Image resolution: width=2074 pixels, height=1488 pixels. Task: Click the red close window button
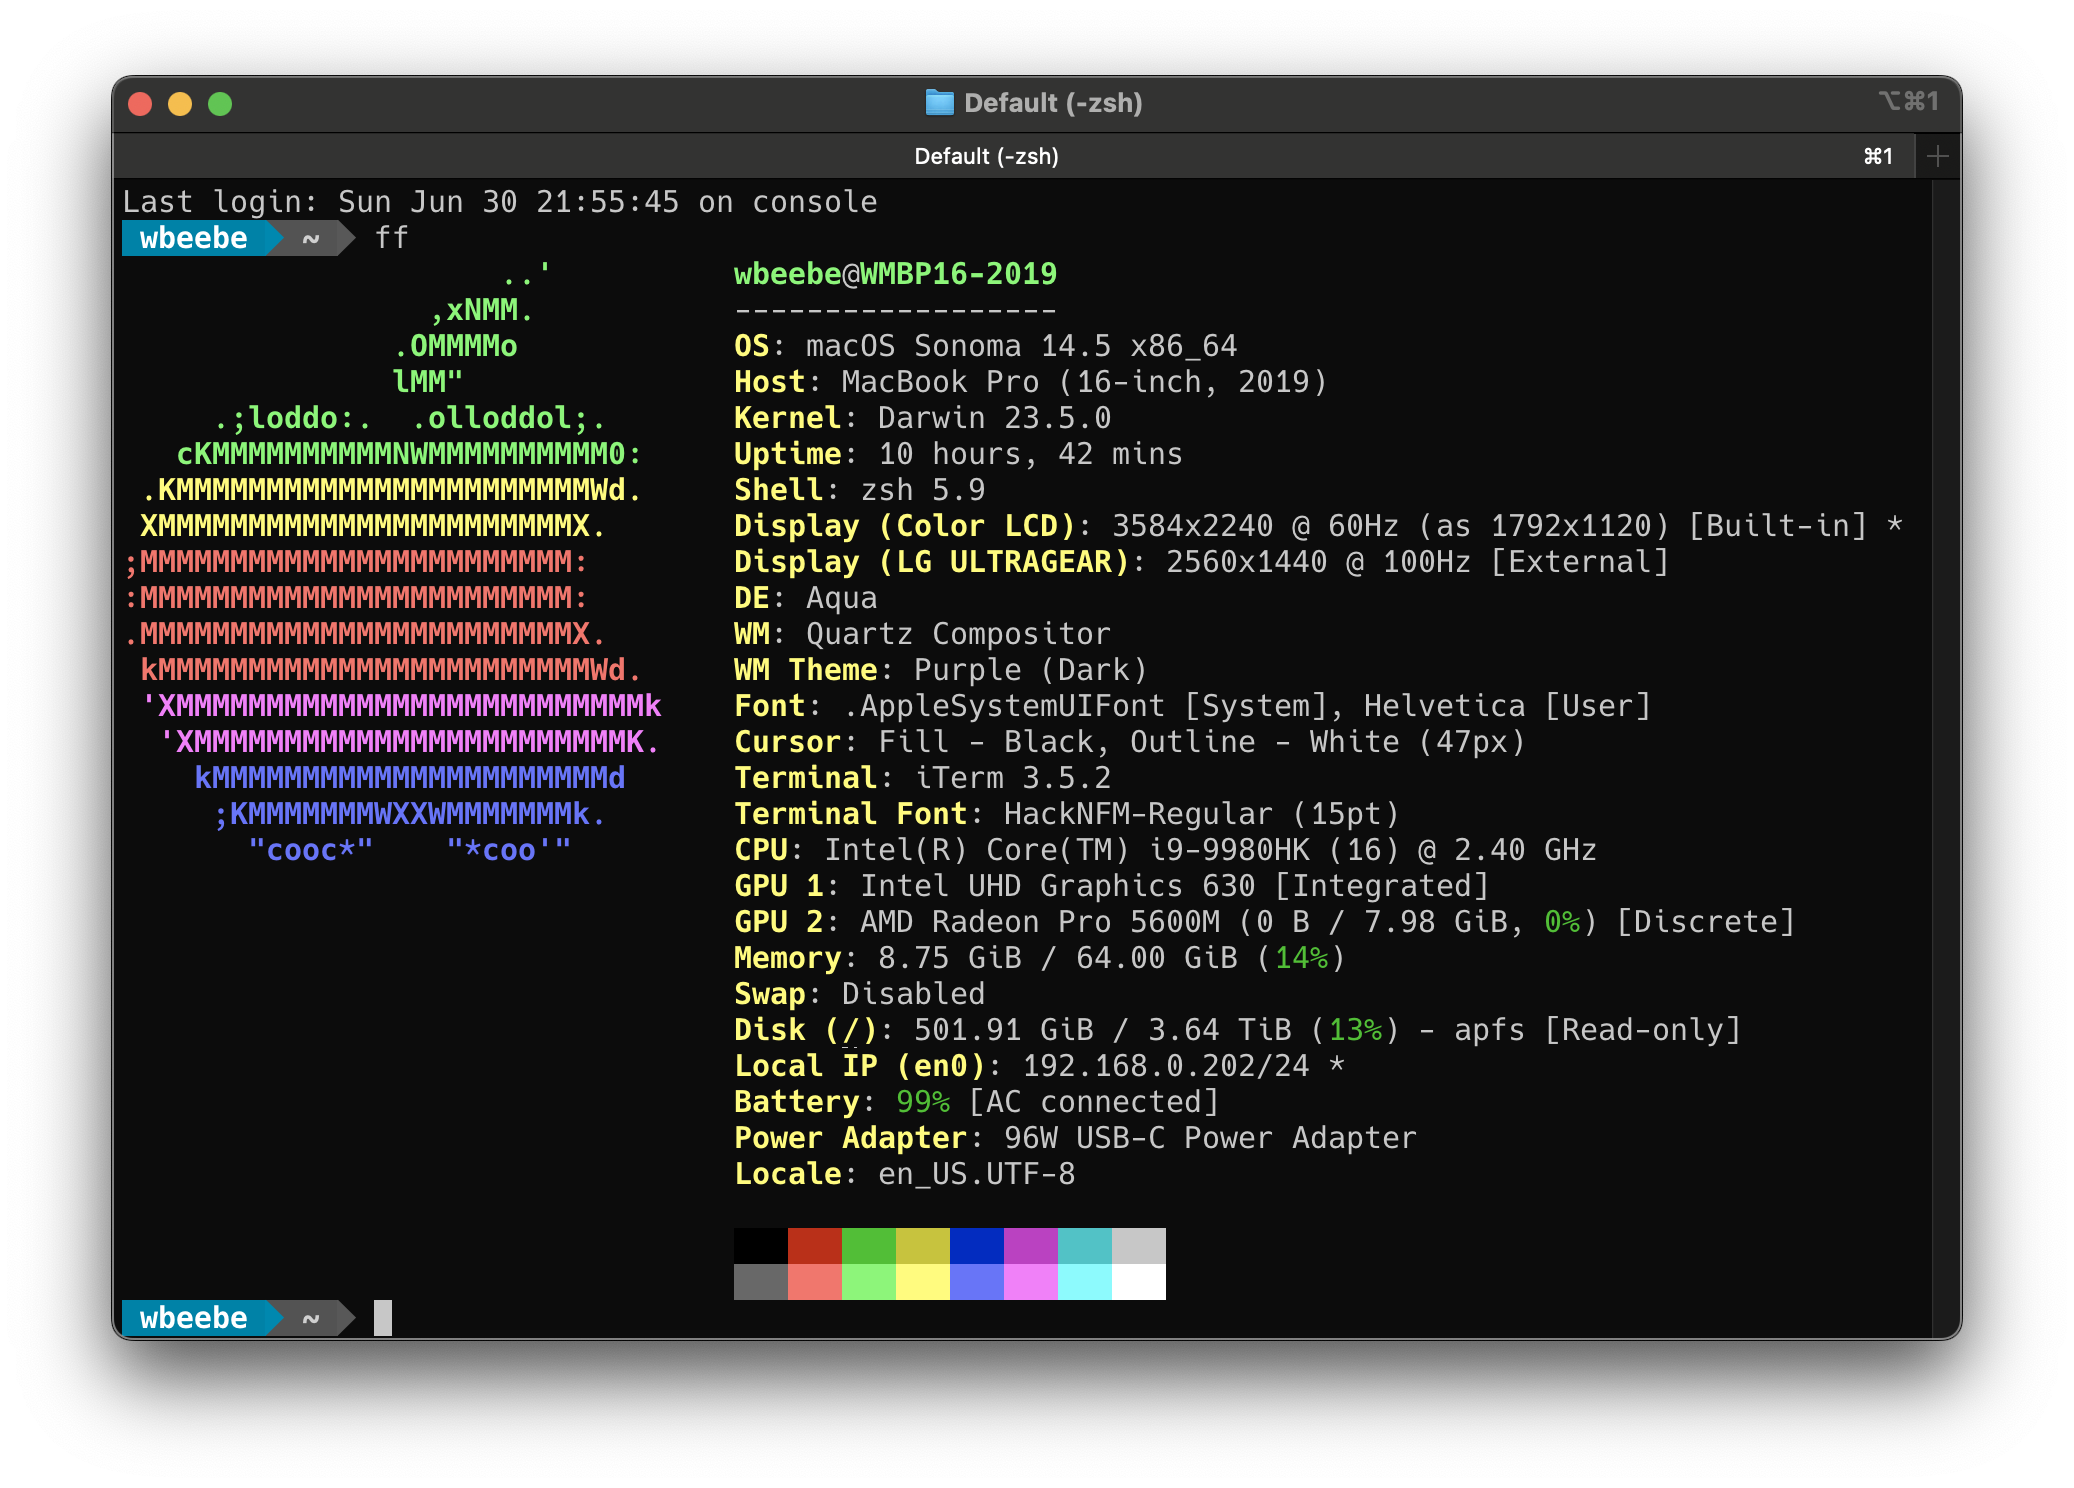(x=140, y=103)
